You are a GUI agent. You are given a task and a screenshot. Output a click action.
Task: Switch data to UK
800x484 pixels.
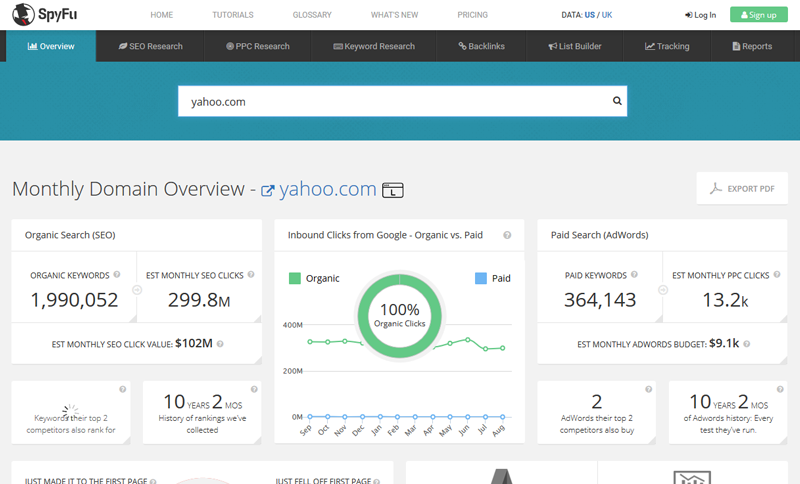coord(607,15)
